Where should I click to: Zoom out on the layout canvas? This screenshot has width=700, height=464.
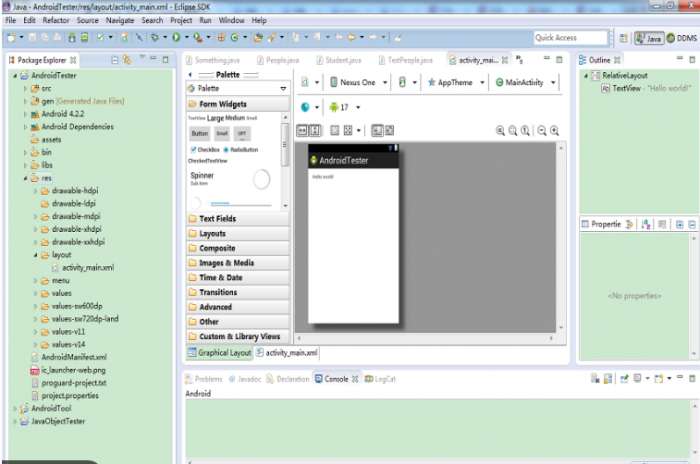coord(542,130)
